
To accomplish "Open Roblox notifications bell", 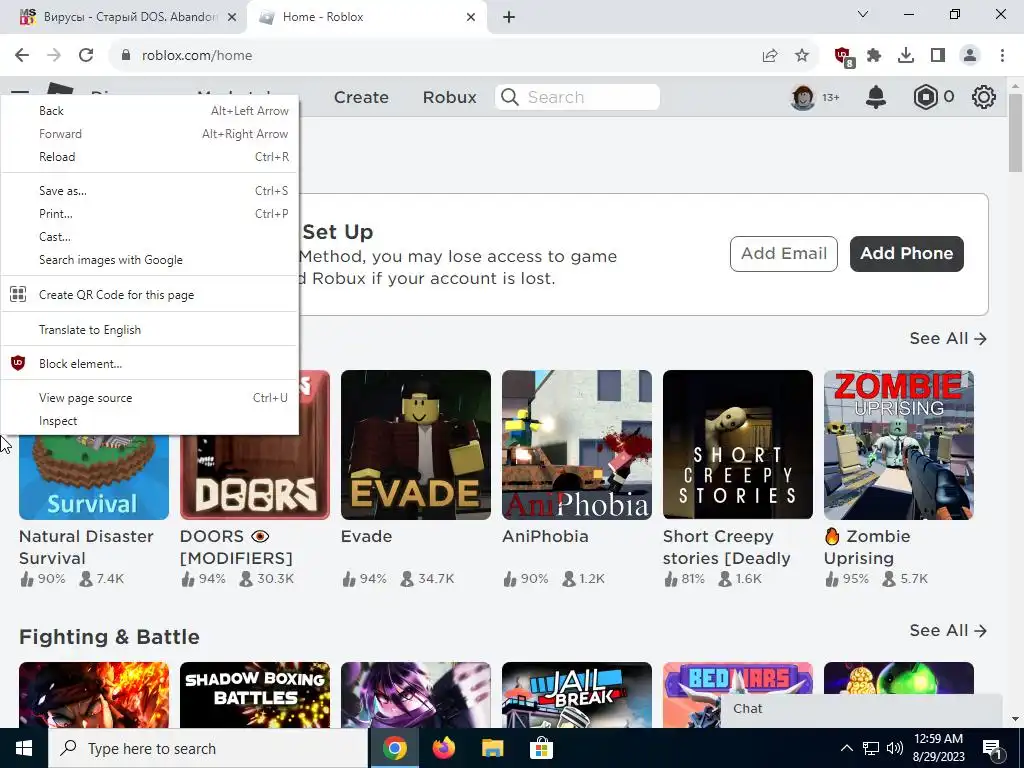I will (876, 97).
